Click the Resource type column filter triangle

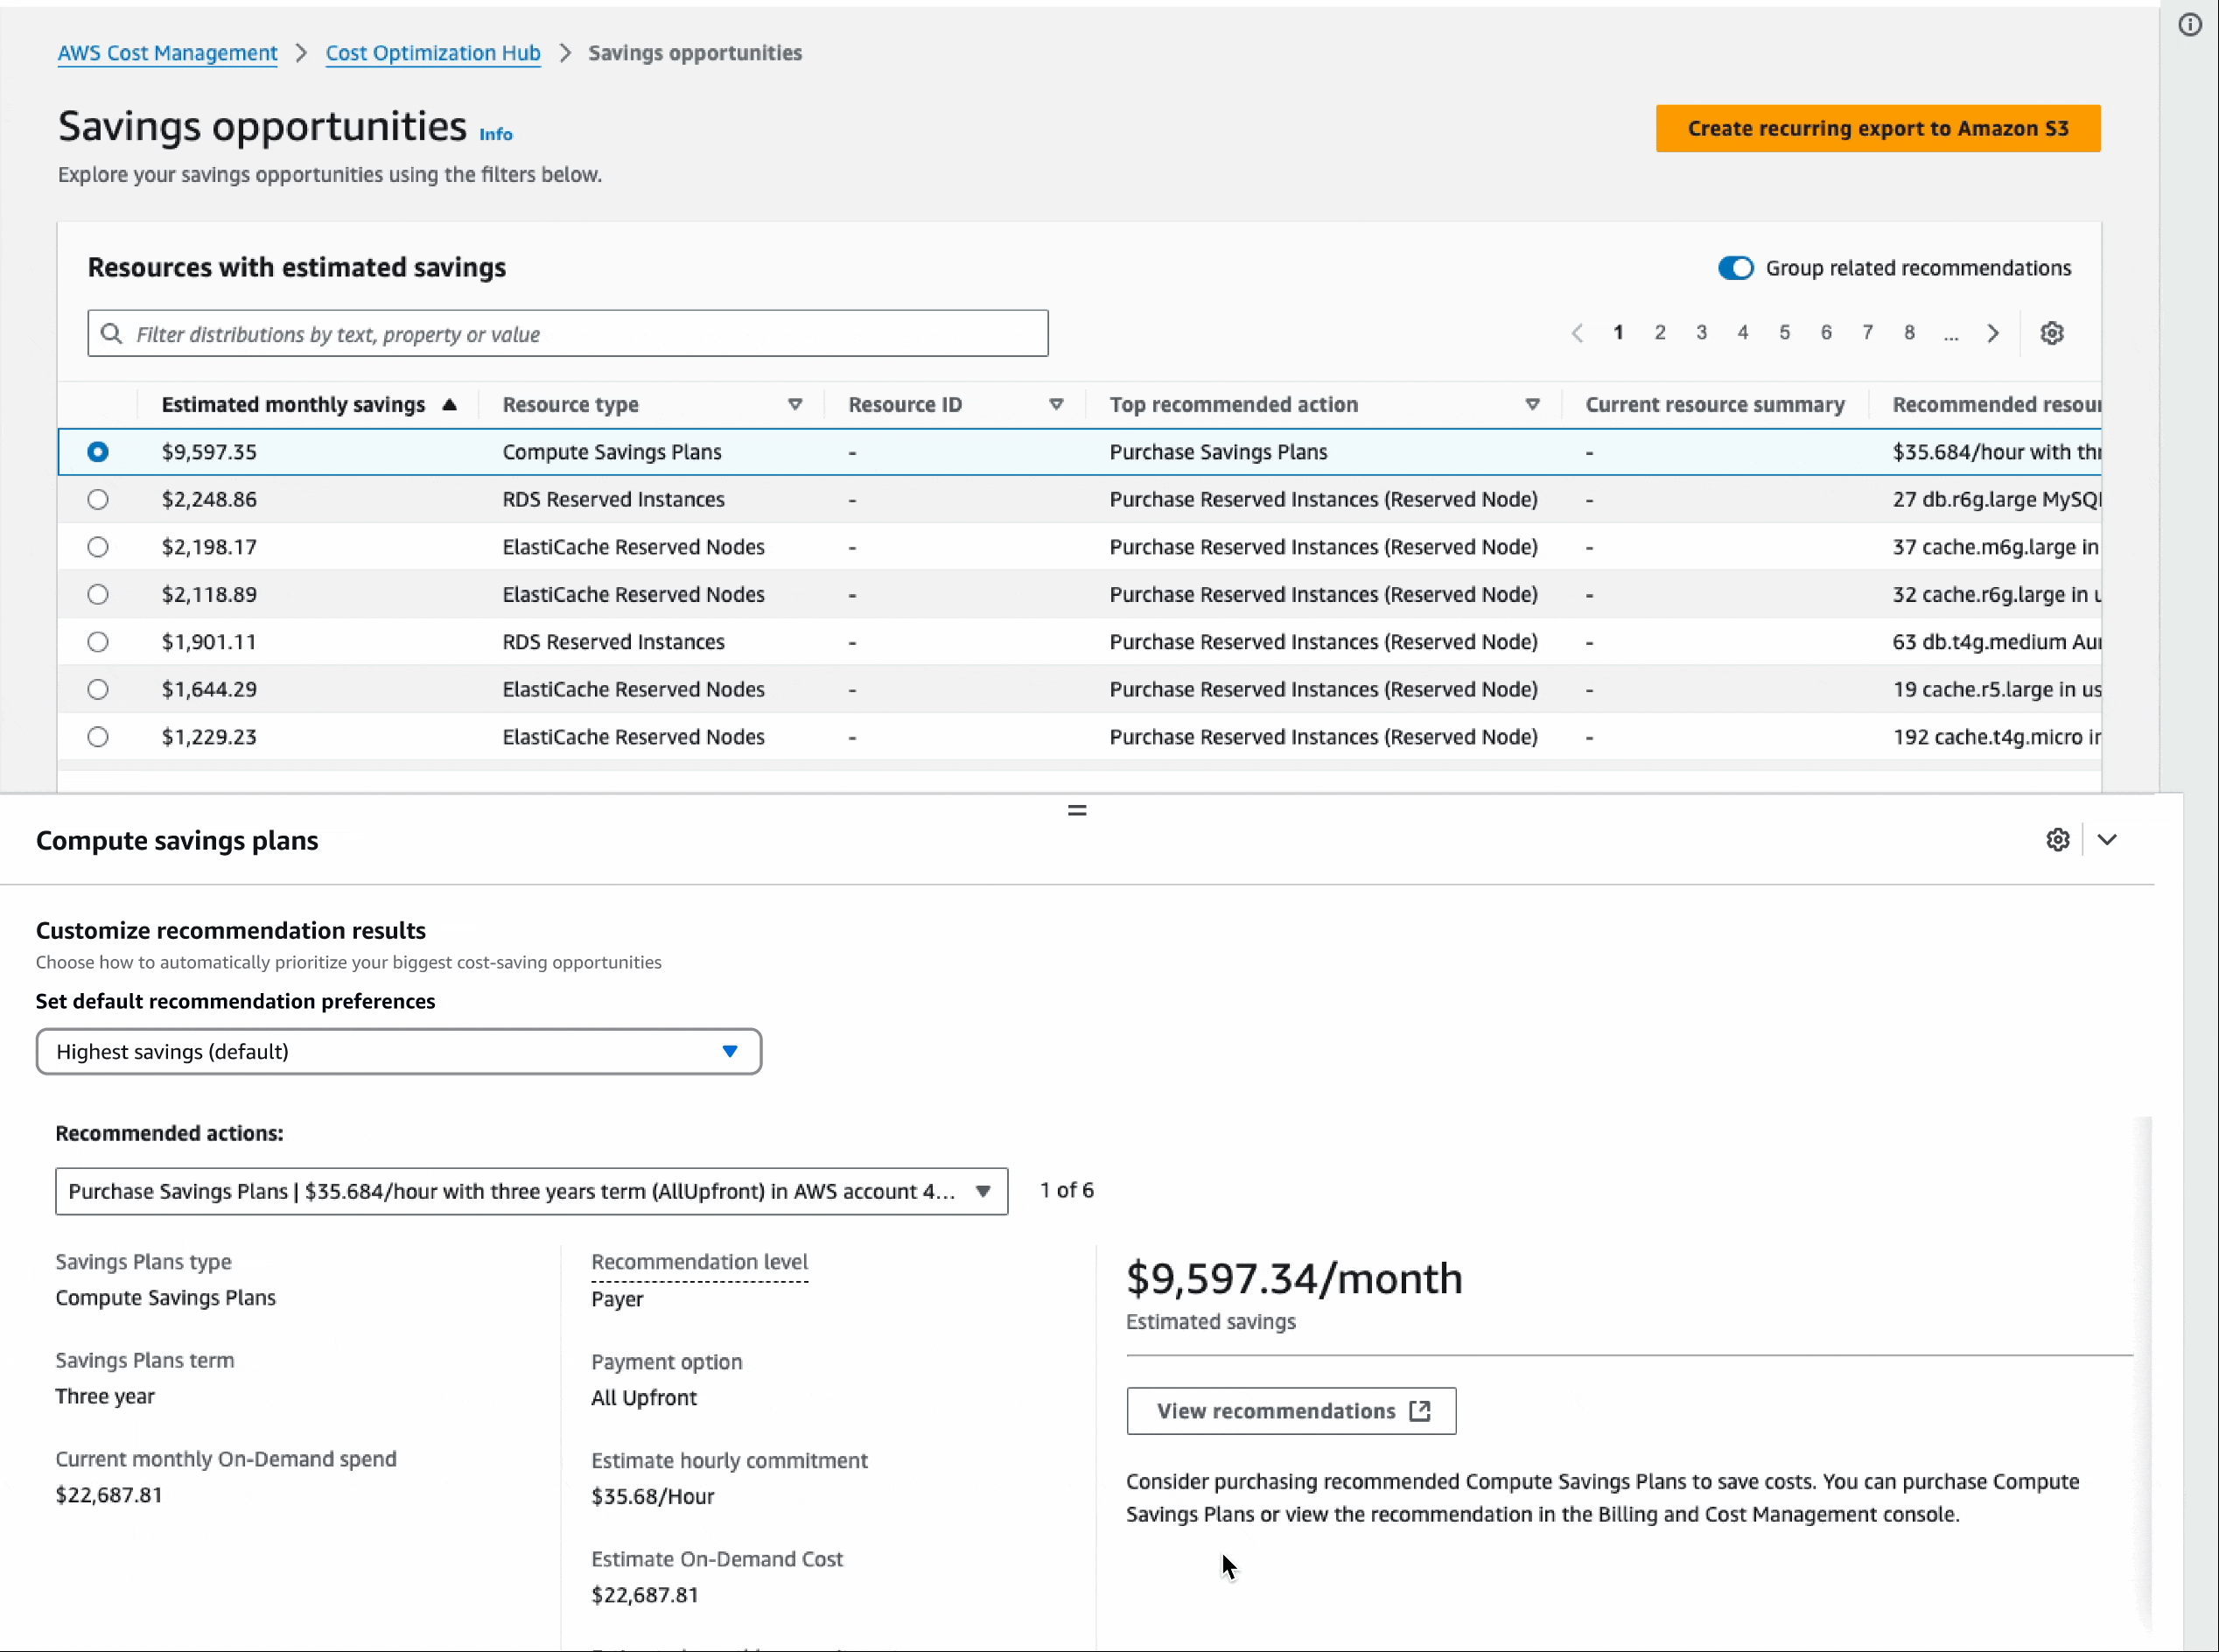point(795,405)
